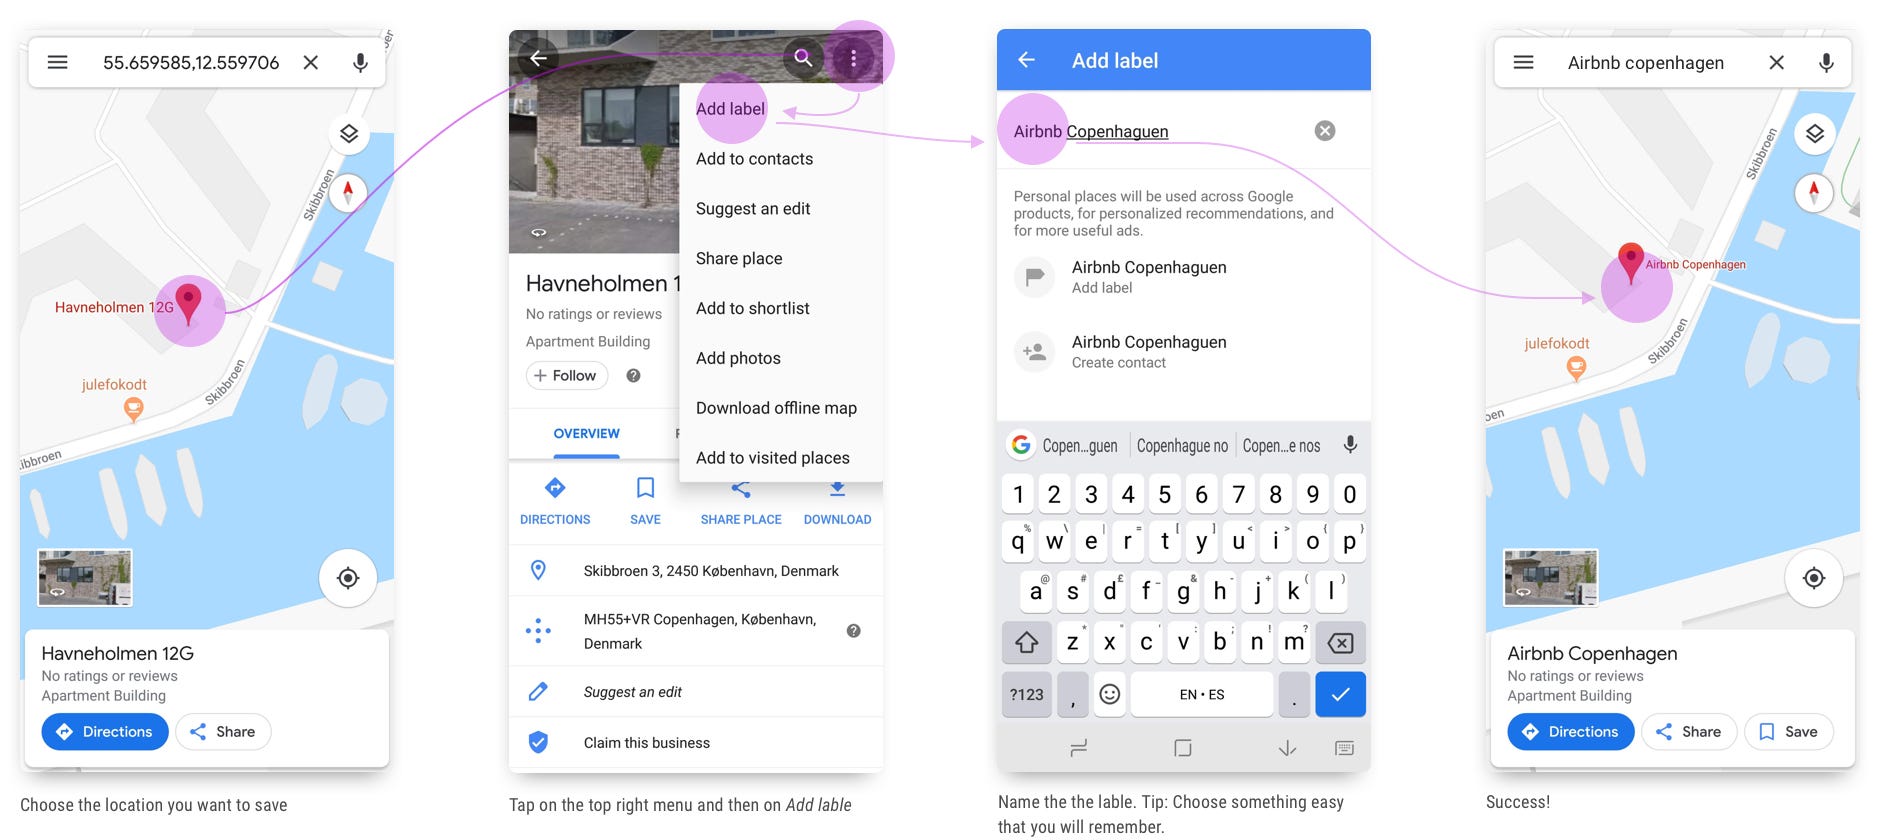Tap backspace key on keyboard
1880x840 pixels.
tap(1340, 643)
